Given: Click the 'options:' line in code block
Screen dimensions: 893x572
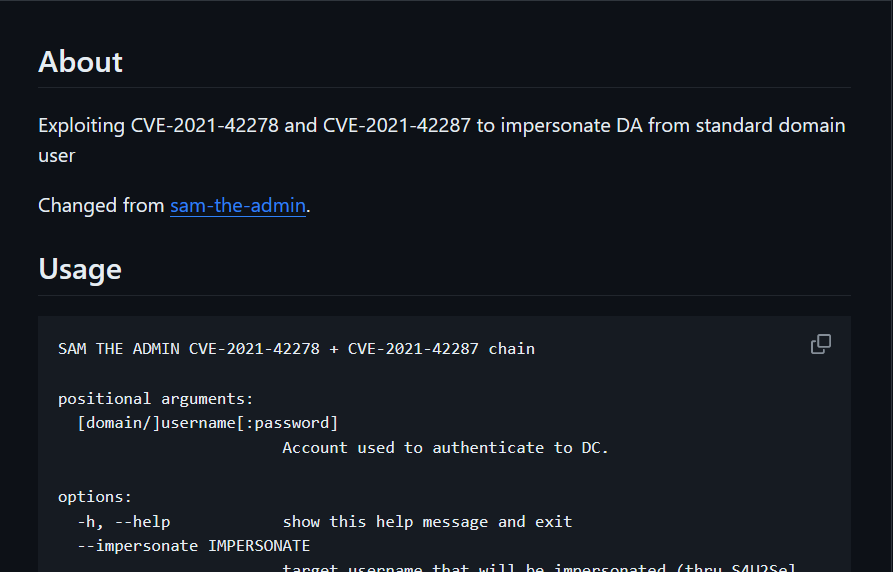Looking at the screenshot, I should (95, 497).
